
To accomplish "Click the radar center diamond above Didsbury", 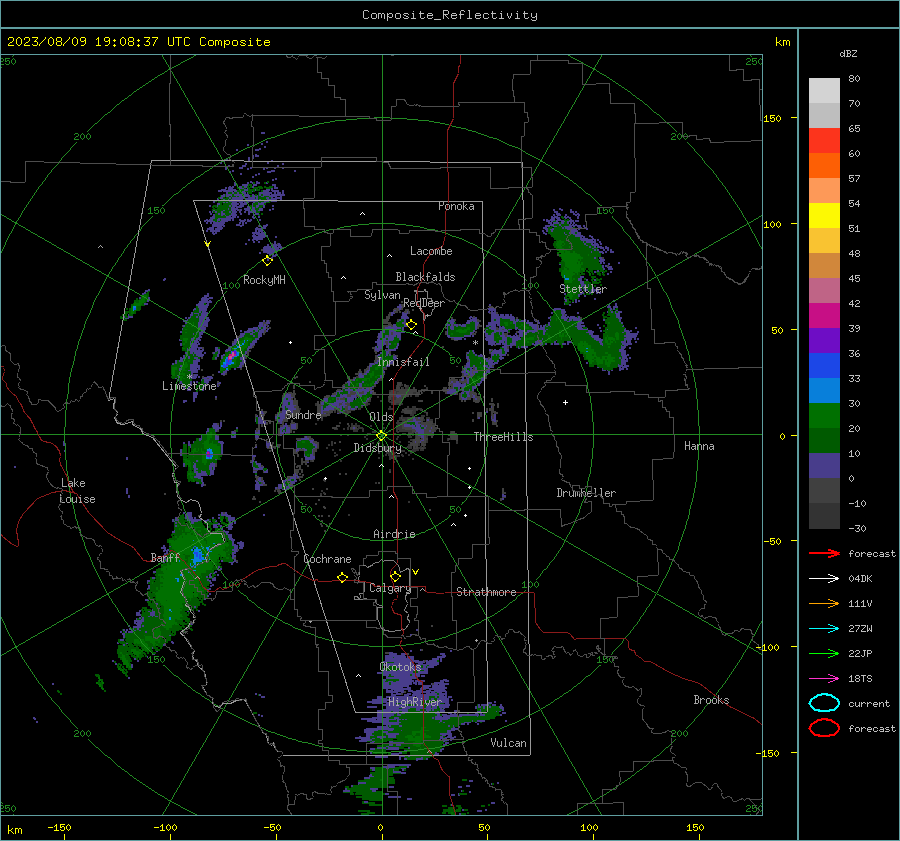I will pyautogui.click(x=381, y=436).
